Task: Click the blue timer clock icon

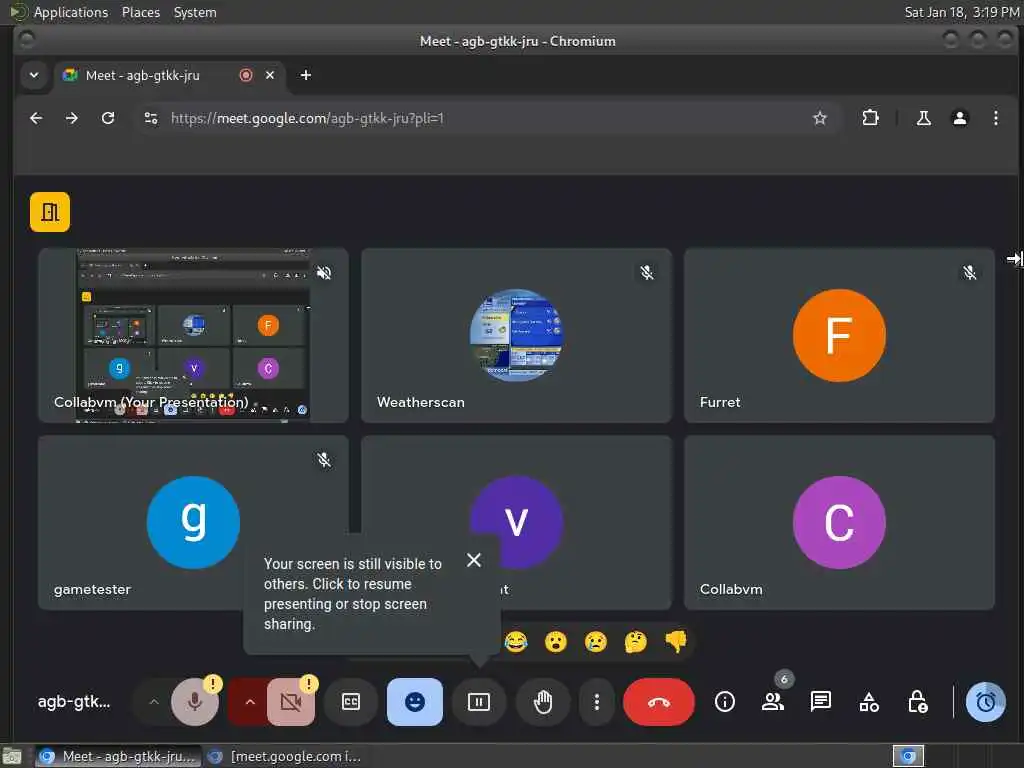Action: coord(985,702)
